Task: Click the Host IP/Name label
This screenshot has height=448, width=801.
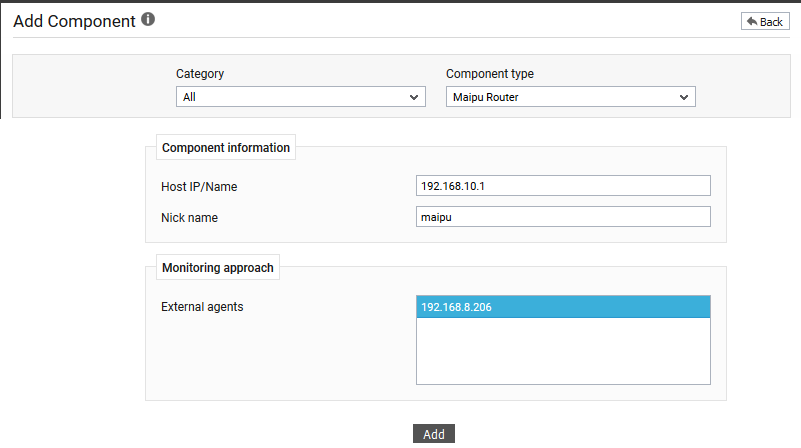Action: (199, 187)
